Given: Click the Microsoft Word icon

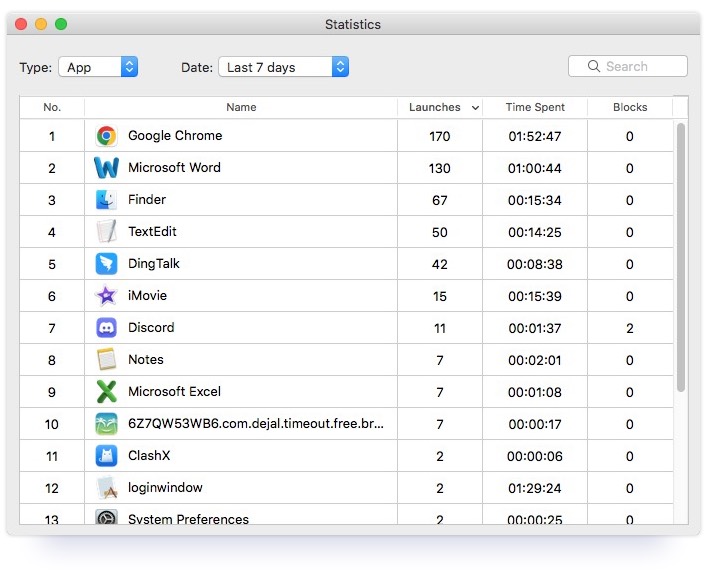Looking at the screenshot, I should click(x=107, y=168).
